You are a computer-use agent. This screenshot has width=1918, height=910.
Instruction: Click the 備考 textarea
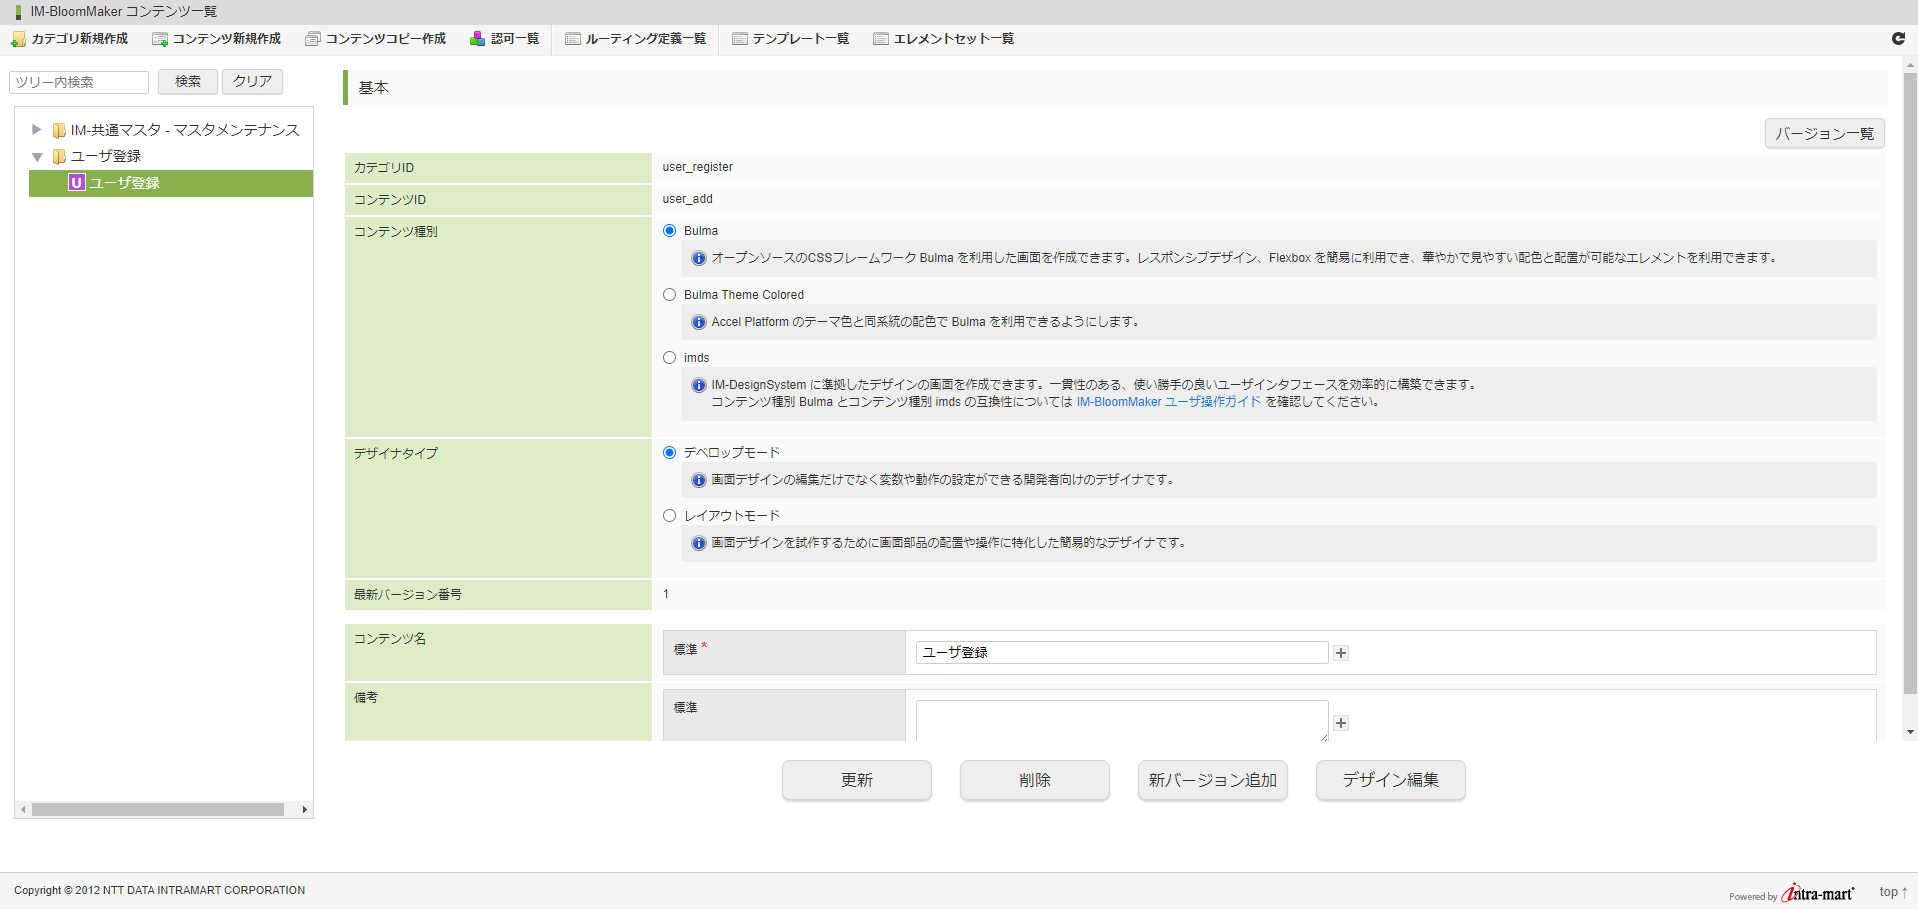coord(1122,721)
